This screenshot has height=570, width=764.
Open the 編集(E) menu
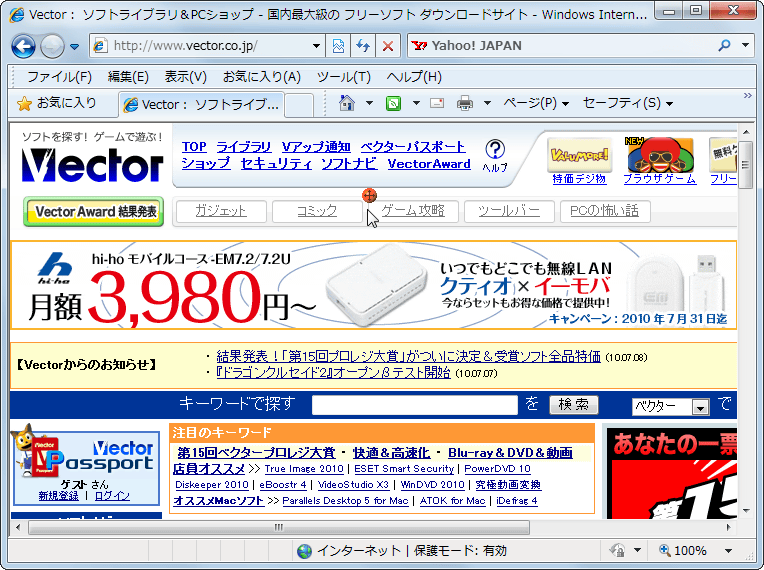pyautogui.click(x=128, y=76)
